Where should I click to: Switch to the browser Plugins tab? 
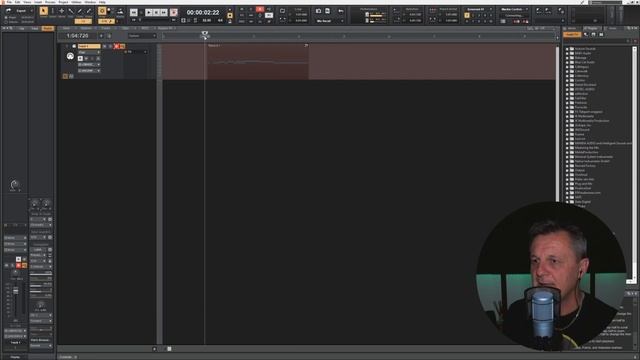pos(592,28)
